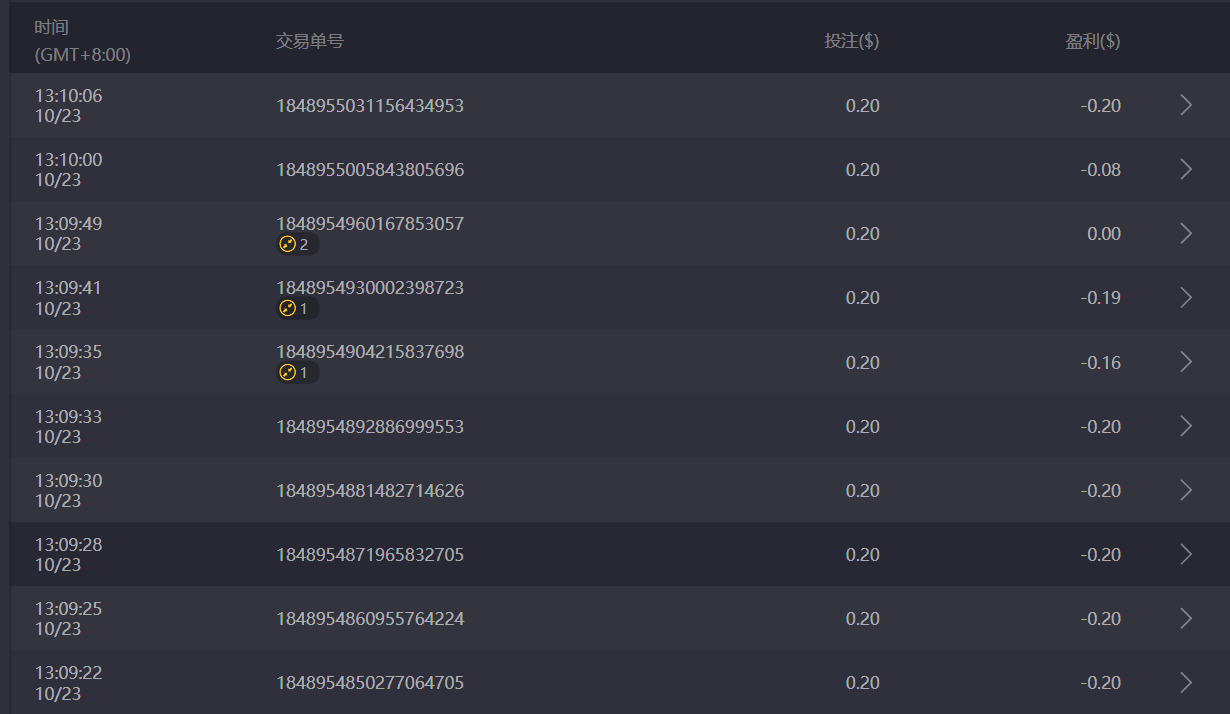Open the chevron beside the -0.08 profit row

pos(1186,169)
